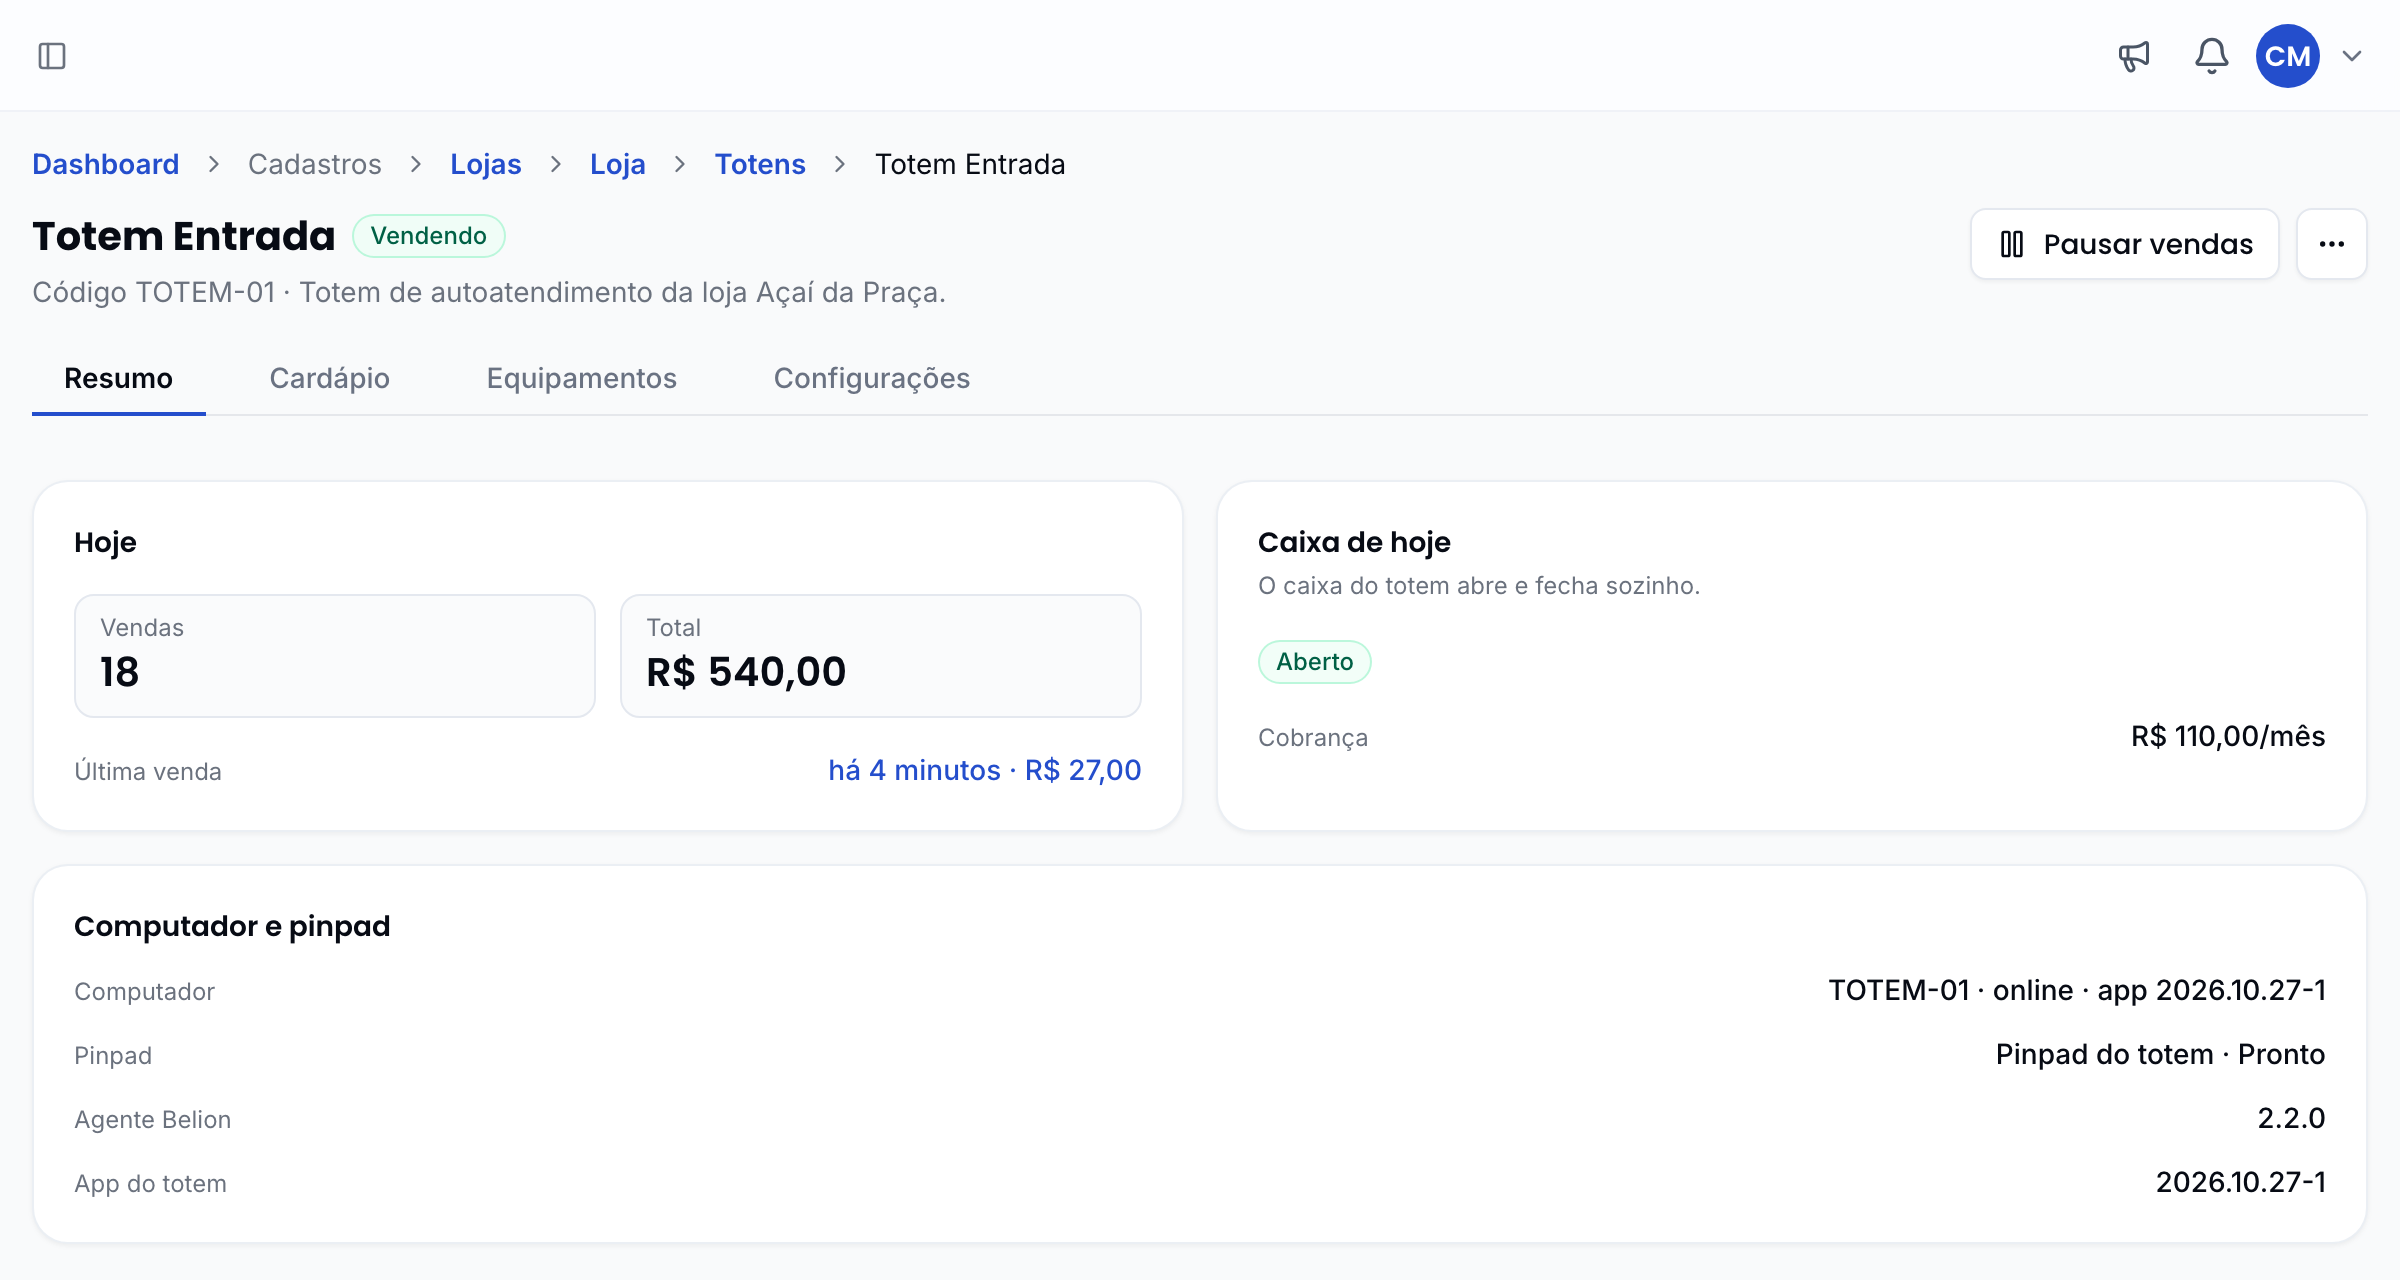Click the Total R$ 540,00 card

click(x=881, y=656)
